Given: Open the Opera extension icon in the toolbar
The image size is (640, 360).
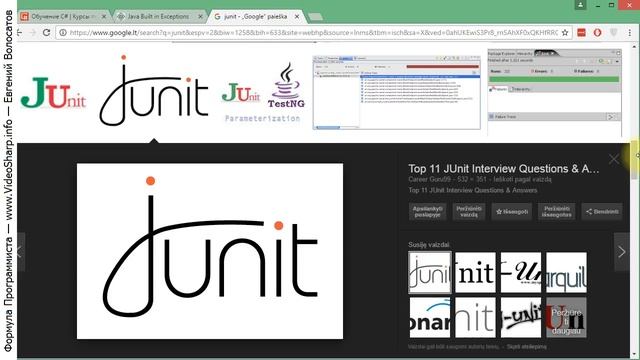Looking at the screenshot, I should pyautogui.click(x=597, y=33).
